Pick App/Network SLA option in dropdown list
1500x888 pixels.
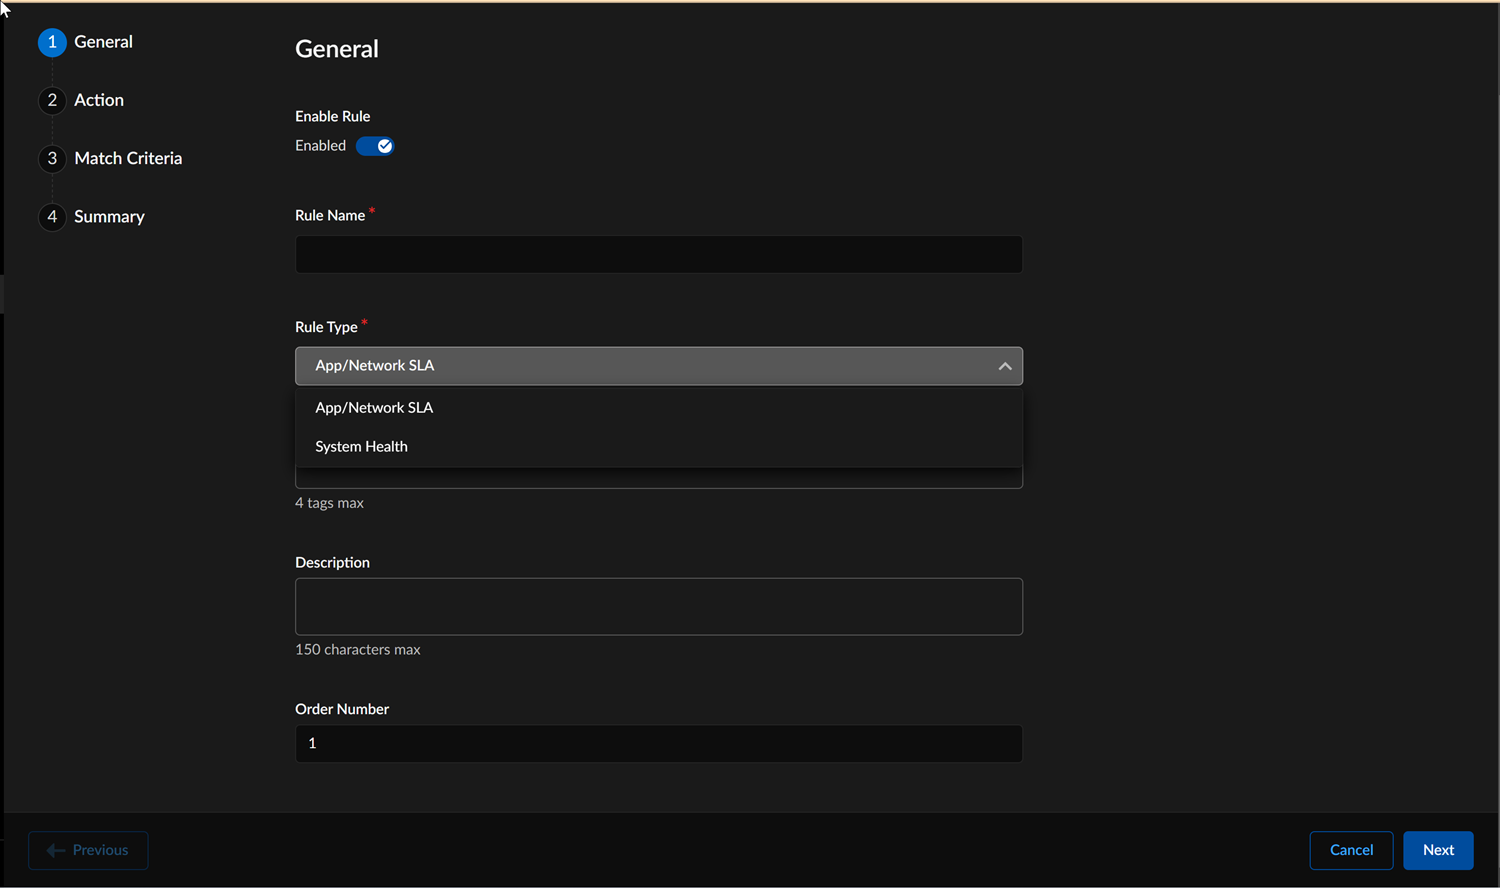(x=374, y=407)
